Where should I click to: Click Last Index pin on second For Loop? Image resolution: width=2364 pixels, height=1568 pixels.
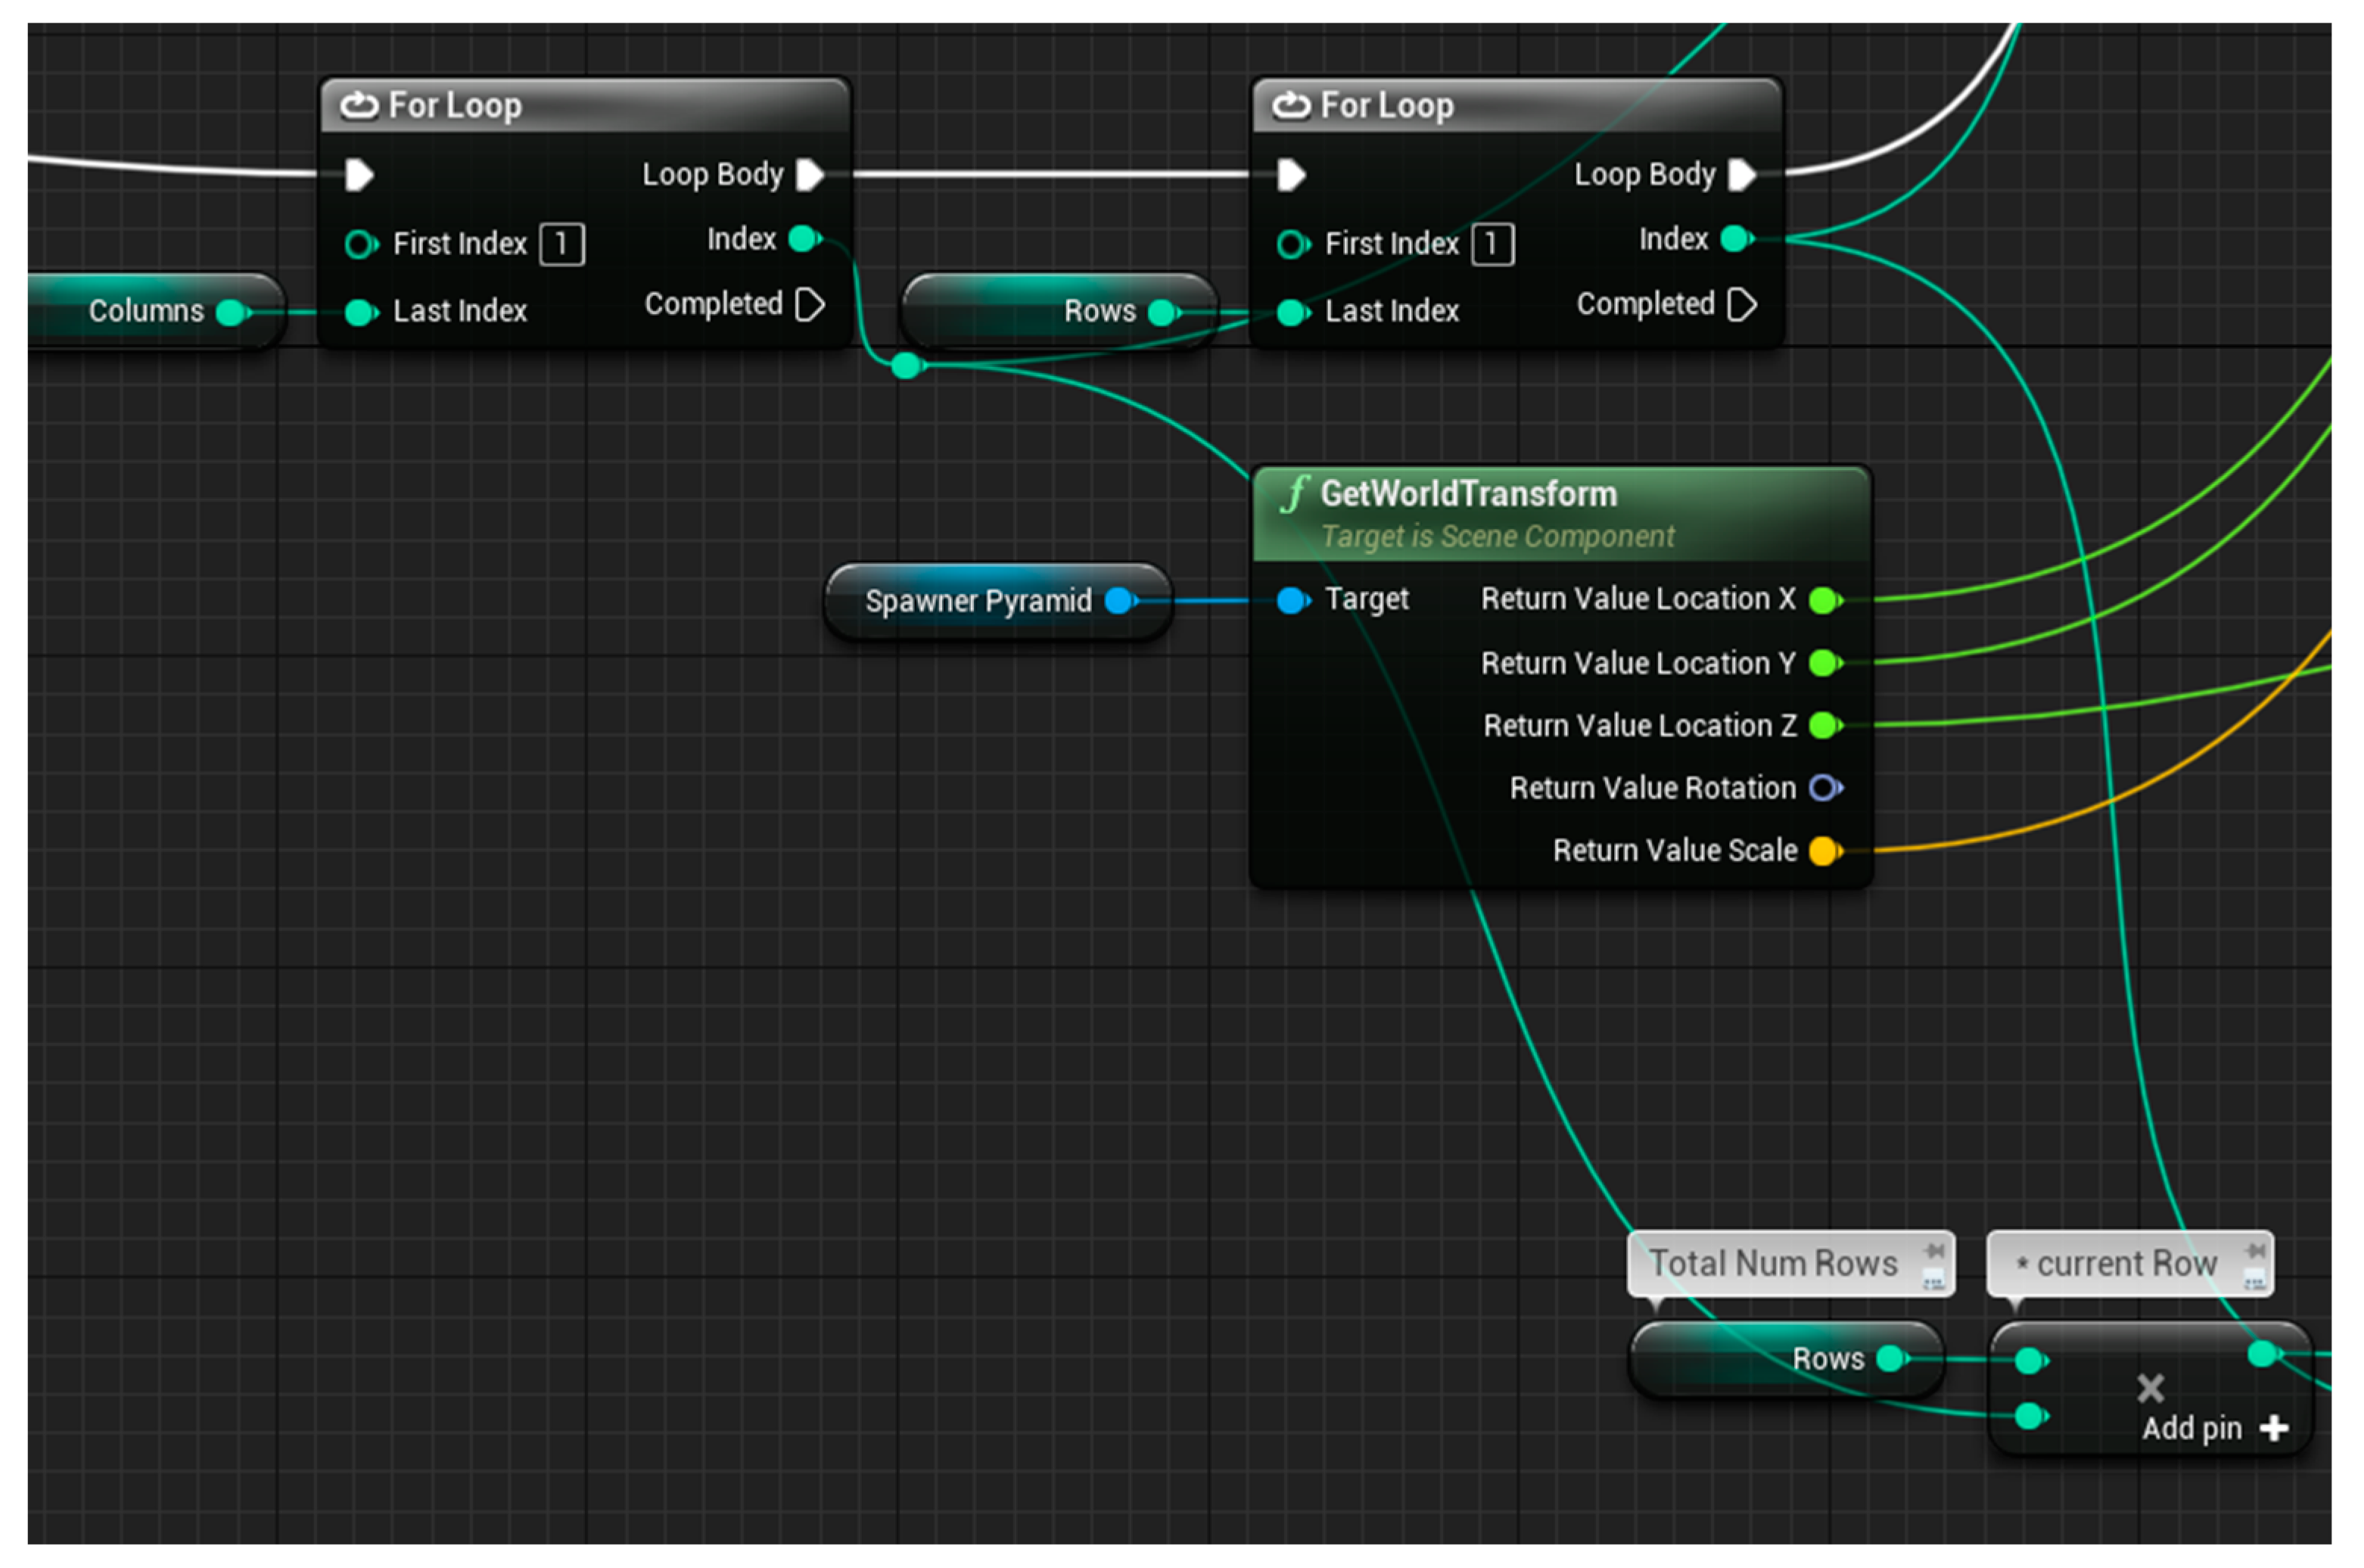point(1292,313)
